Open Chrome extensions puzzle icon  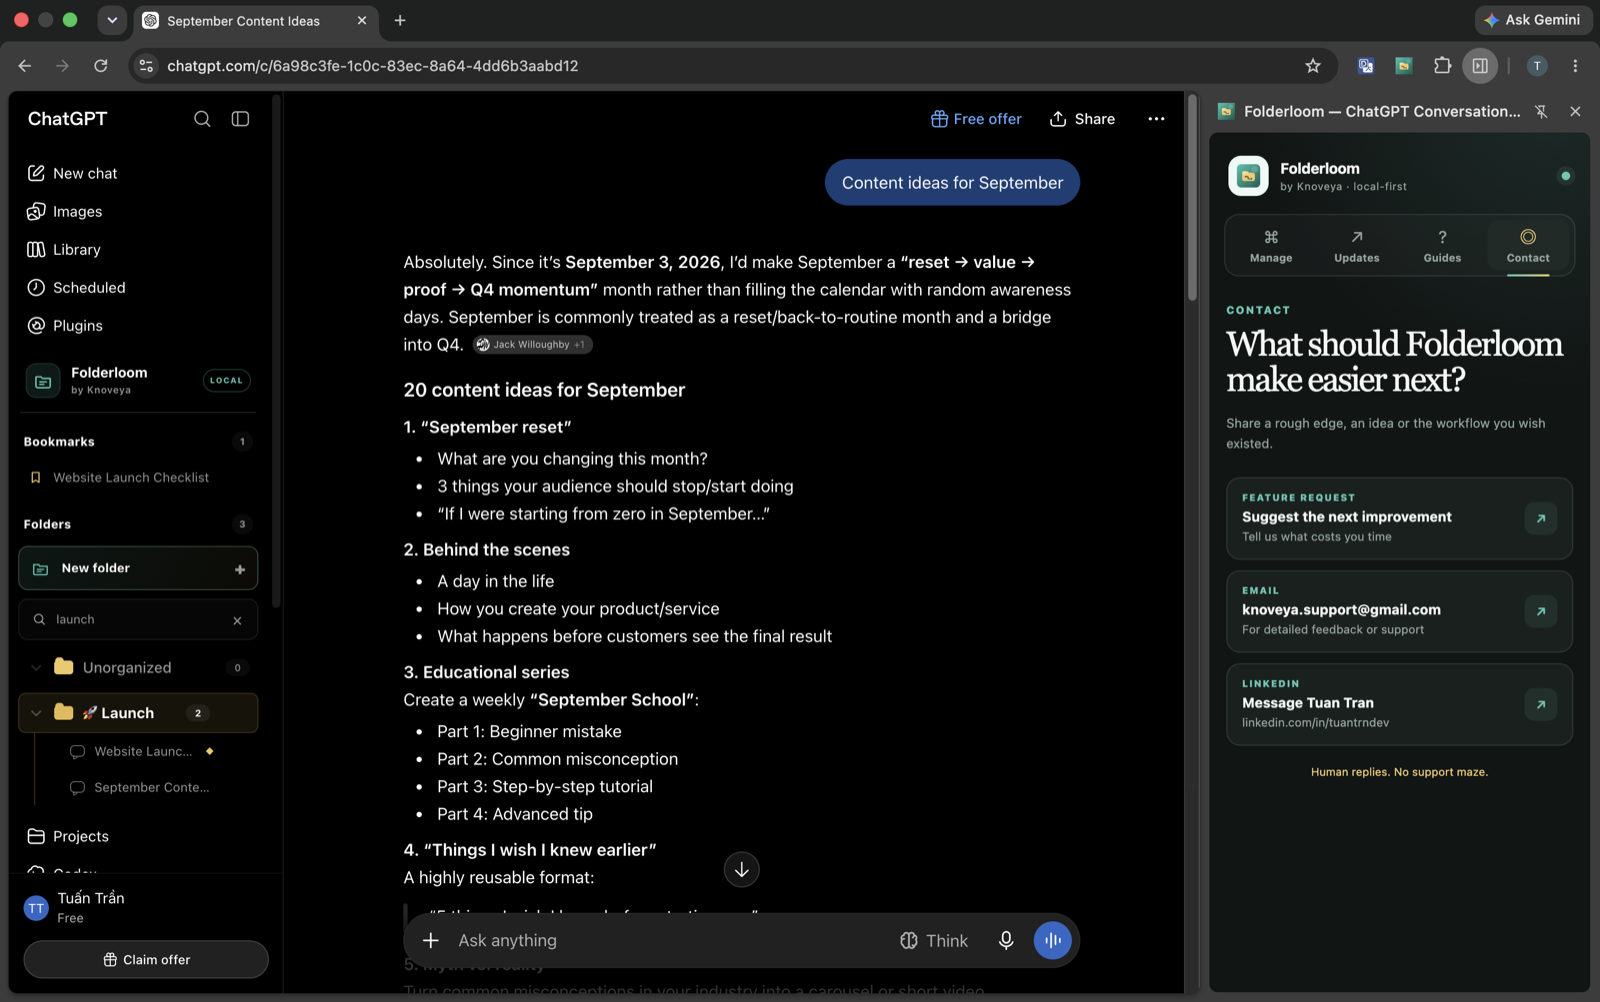pos(1442,66)
